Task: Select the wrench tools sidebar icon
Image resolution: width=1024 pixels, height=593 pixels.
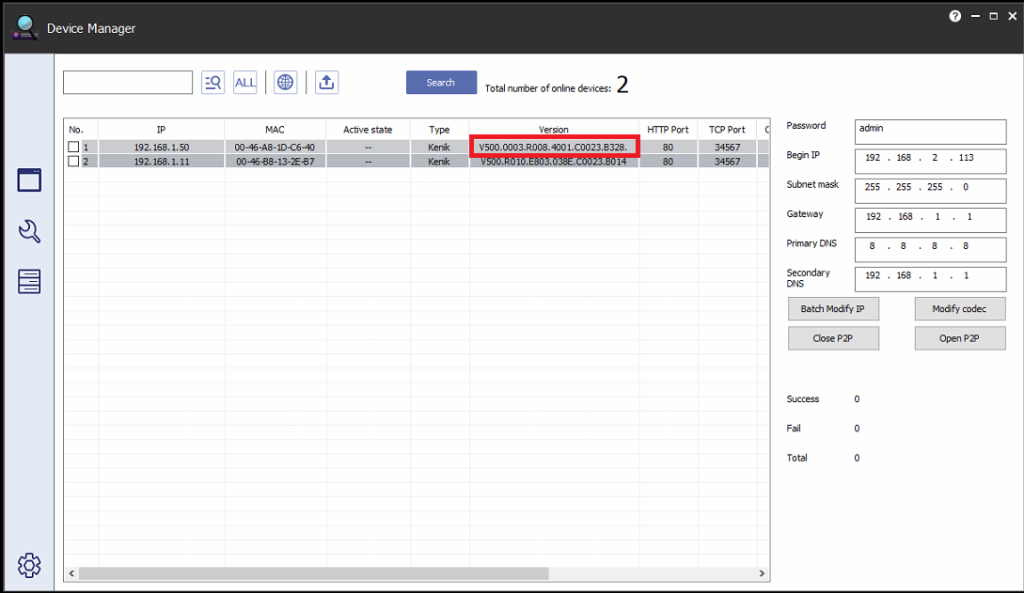Action: click(29, 232)
